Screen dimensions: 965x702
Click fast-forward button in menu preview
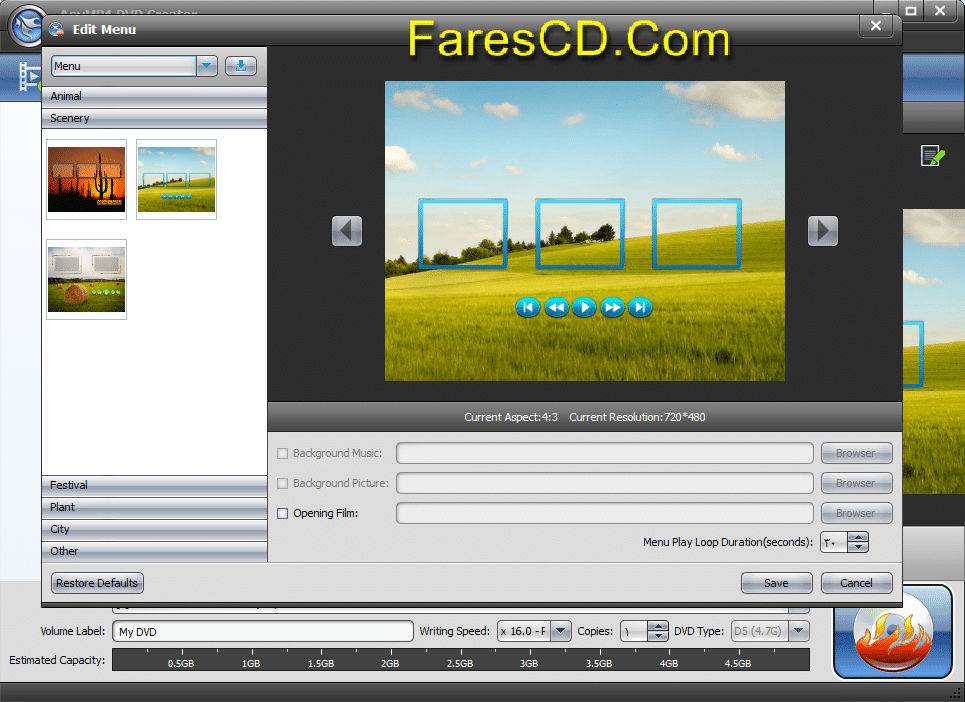pyautogui.click(x=612, y=307)
